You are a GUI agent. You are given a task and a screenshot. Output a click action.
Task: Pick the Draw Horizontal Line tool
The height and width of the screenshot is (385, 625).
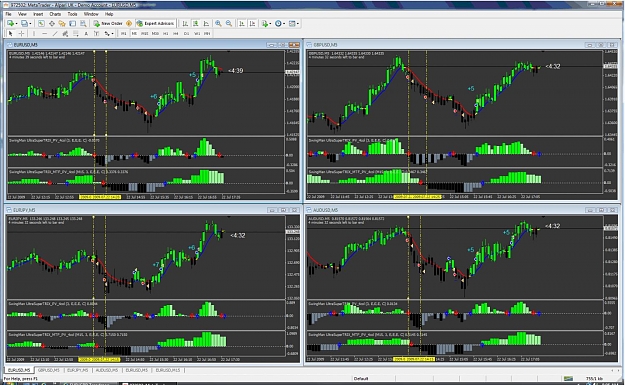(44, 34)
